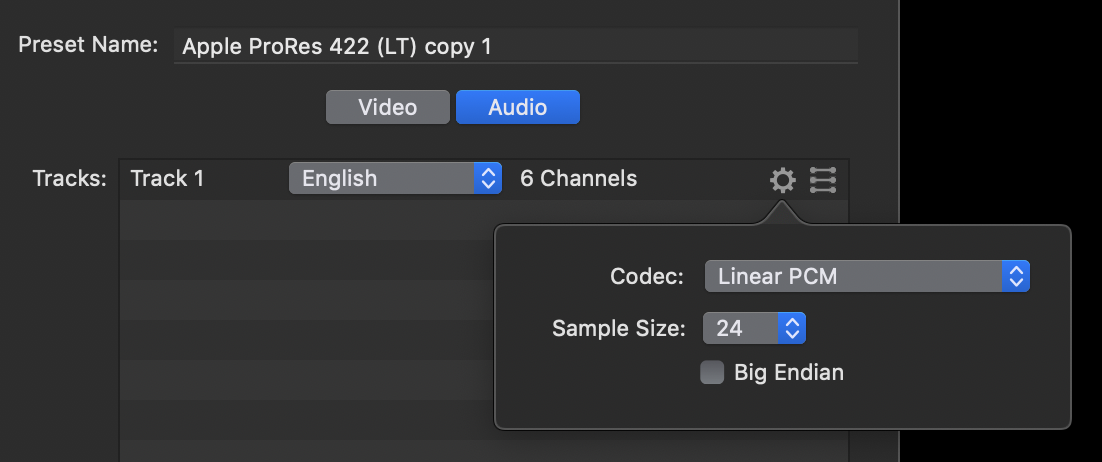
Task: Switch to the Video tab
Action: [x=388, y=107]
